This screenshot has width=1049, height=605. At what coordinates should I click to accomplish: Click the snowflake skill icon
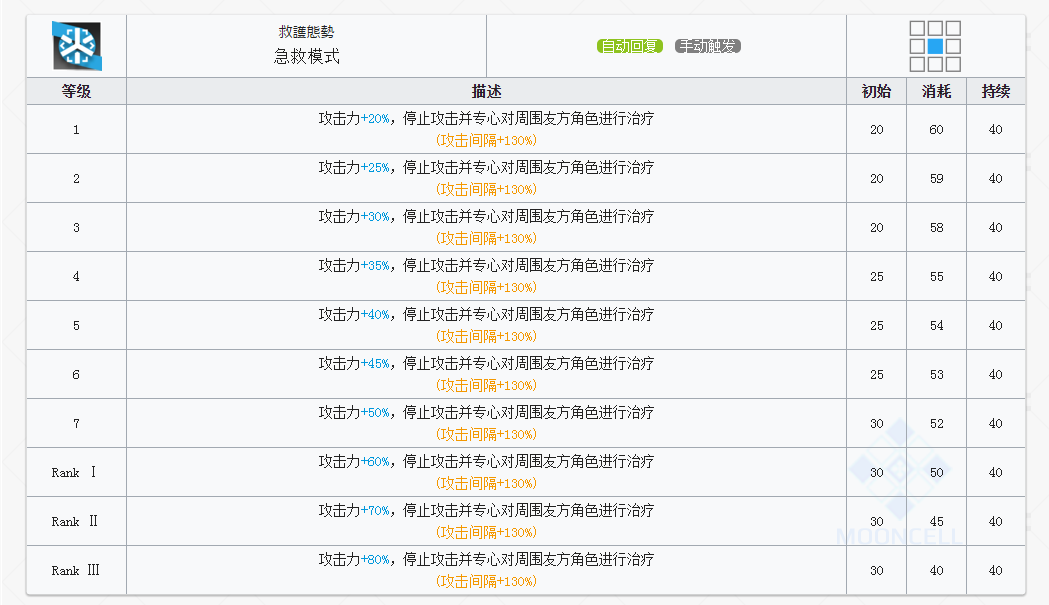click(77, 46)
